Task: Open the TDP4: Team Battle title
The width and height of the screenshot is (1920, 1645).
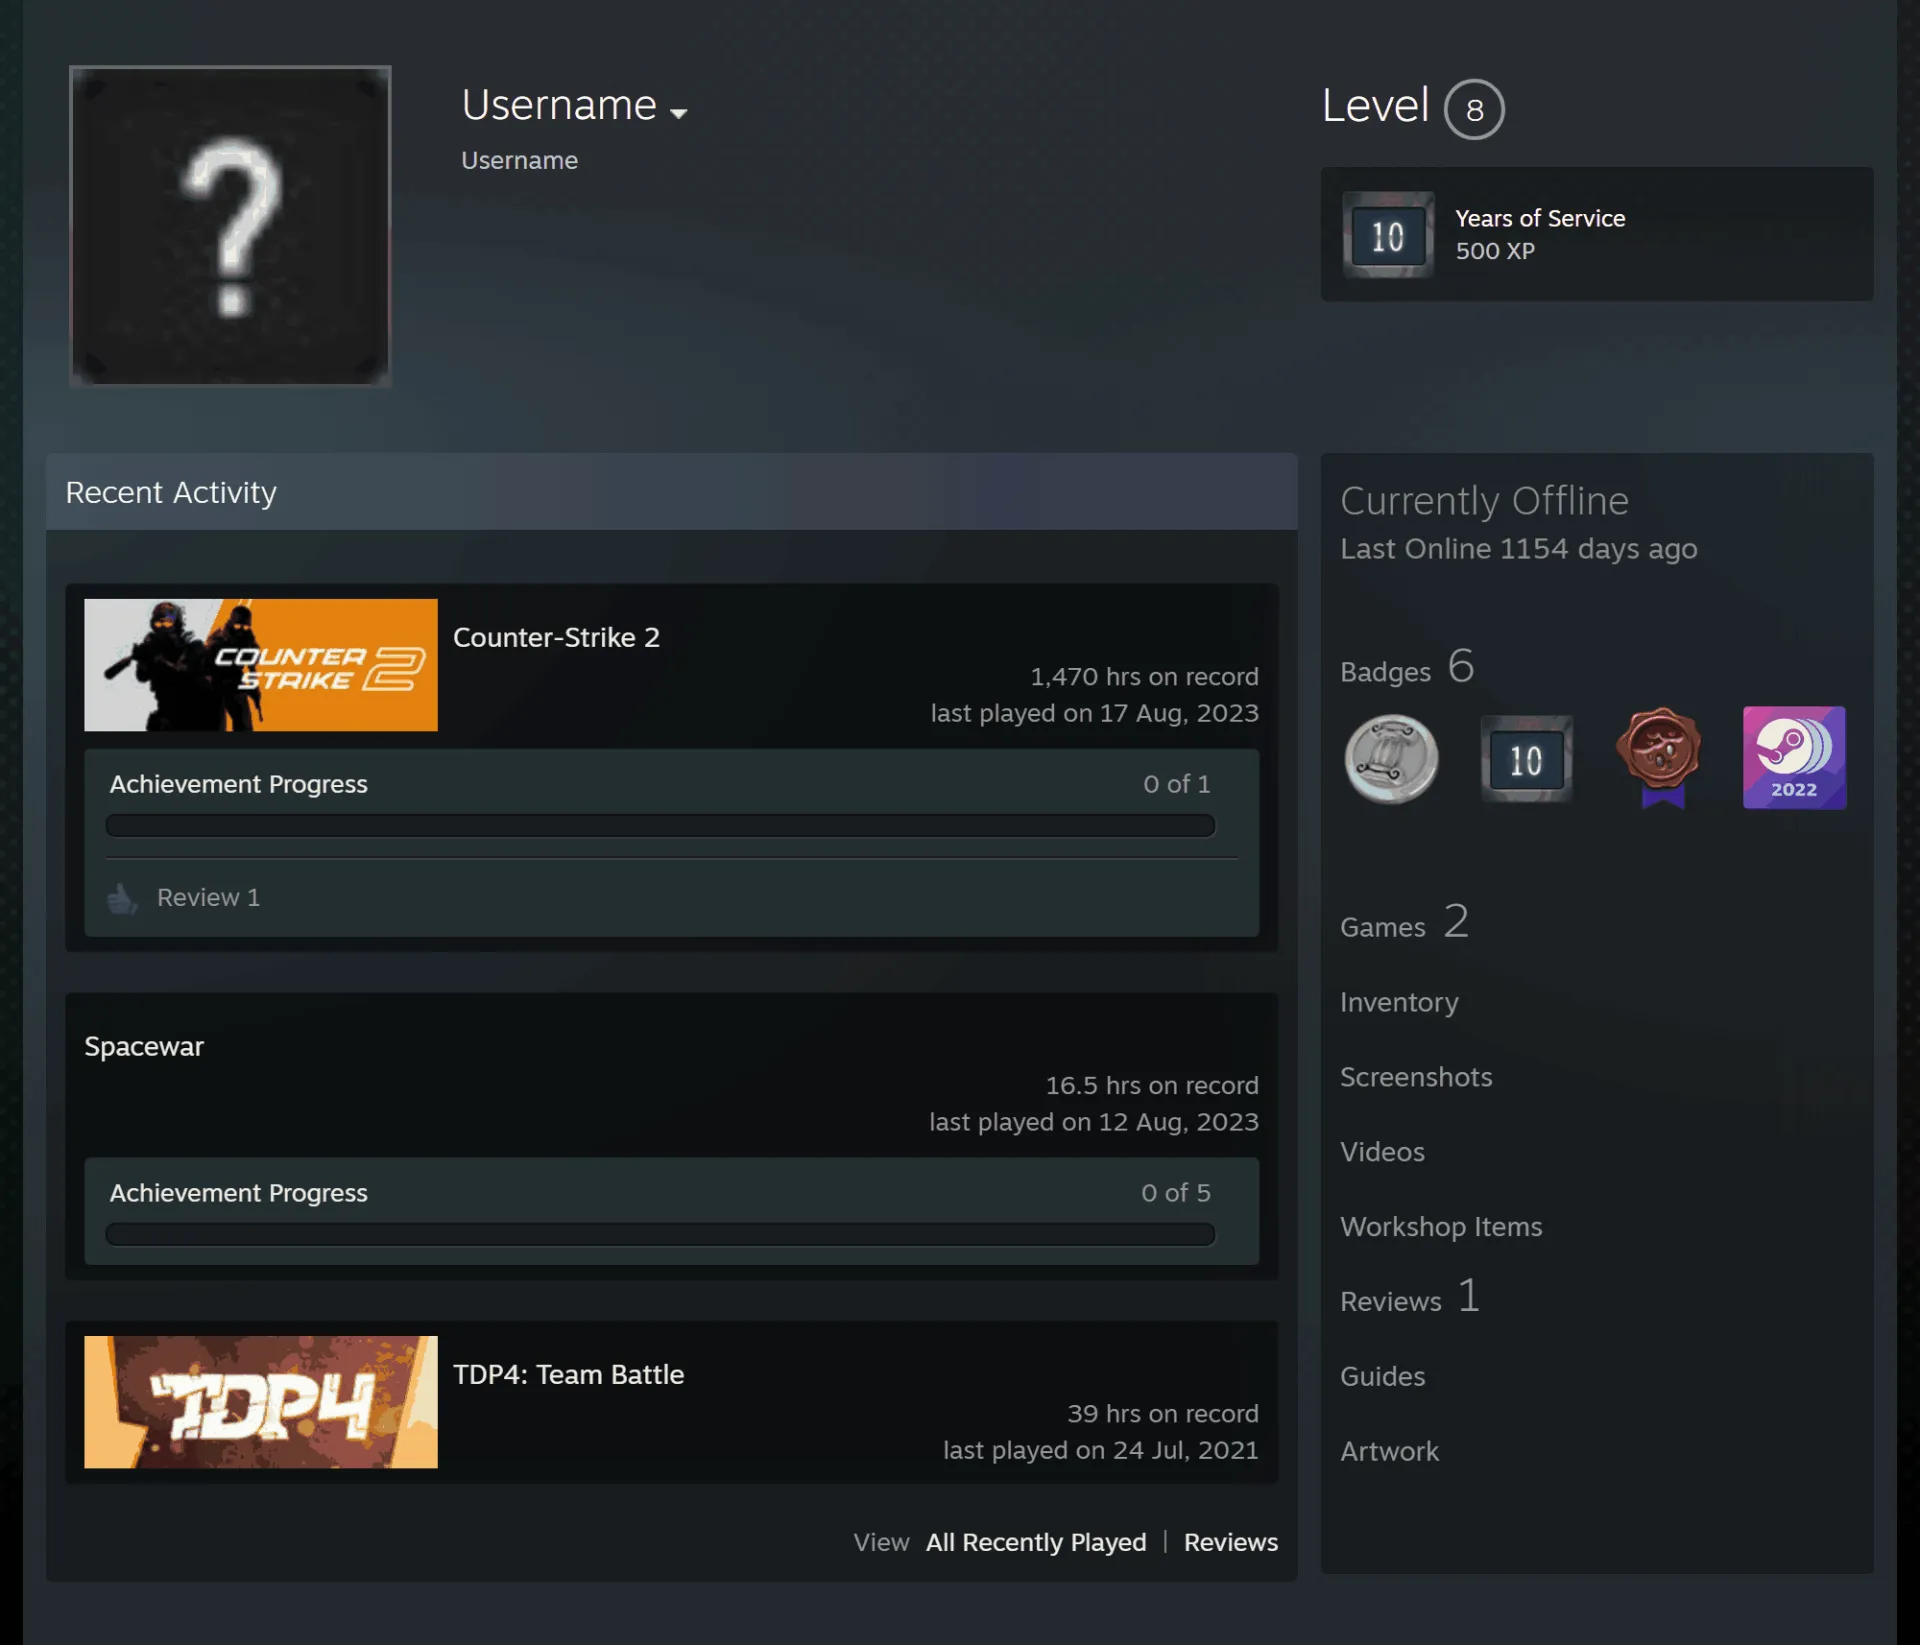Action: [568, 1374]
